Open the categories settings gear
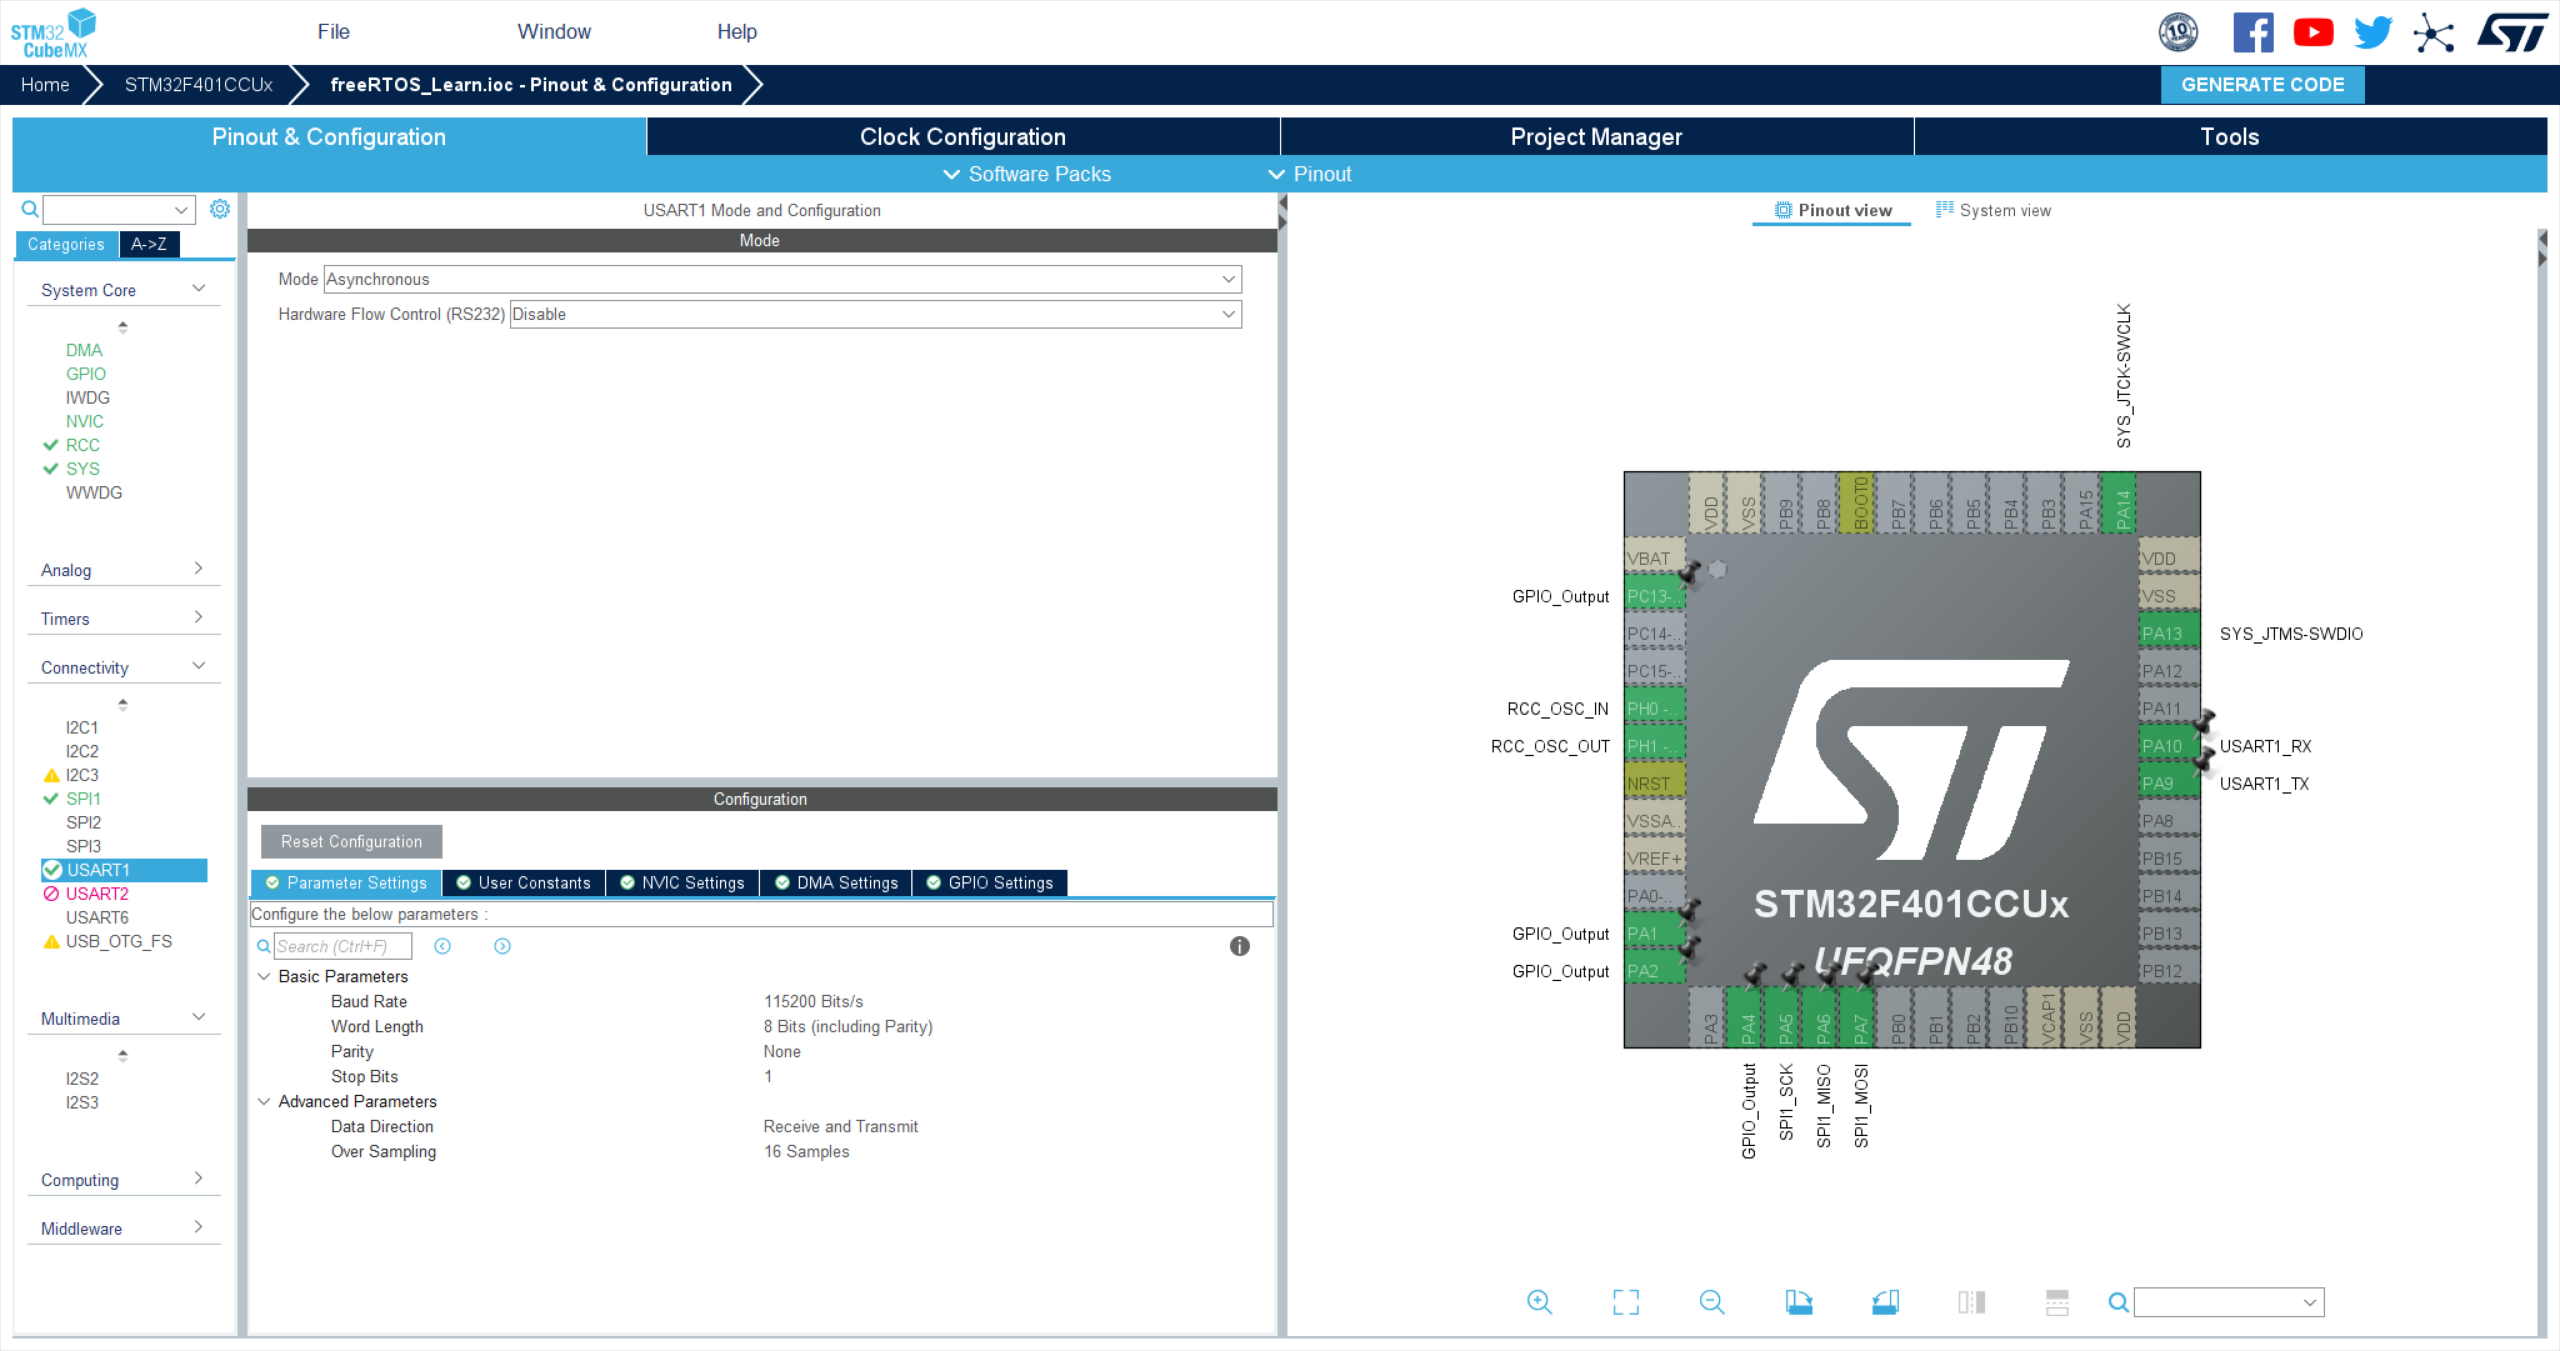The width and height of the screenshot is (2560, 1351). pyautogui.click(x=220, y=209)
